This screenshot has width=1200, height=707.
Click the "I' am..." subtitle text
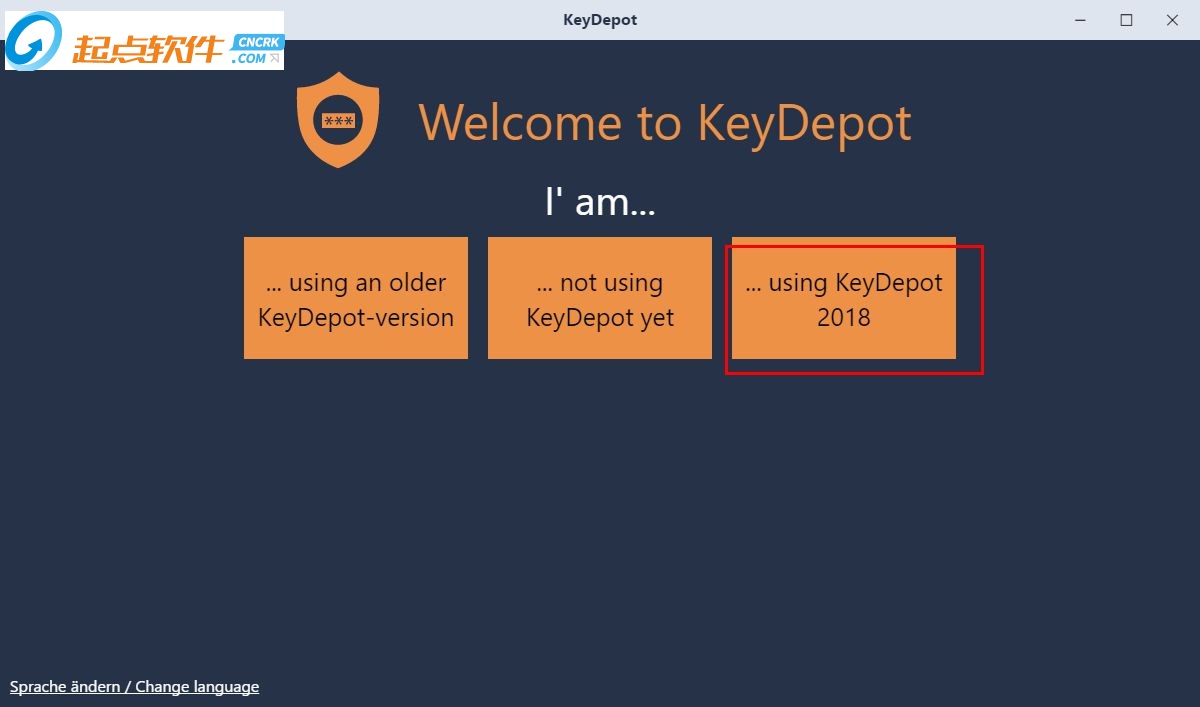click(x=600, y=202)
